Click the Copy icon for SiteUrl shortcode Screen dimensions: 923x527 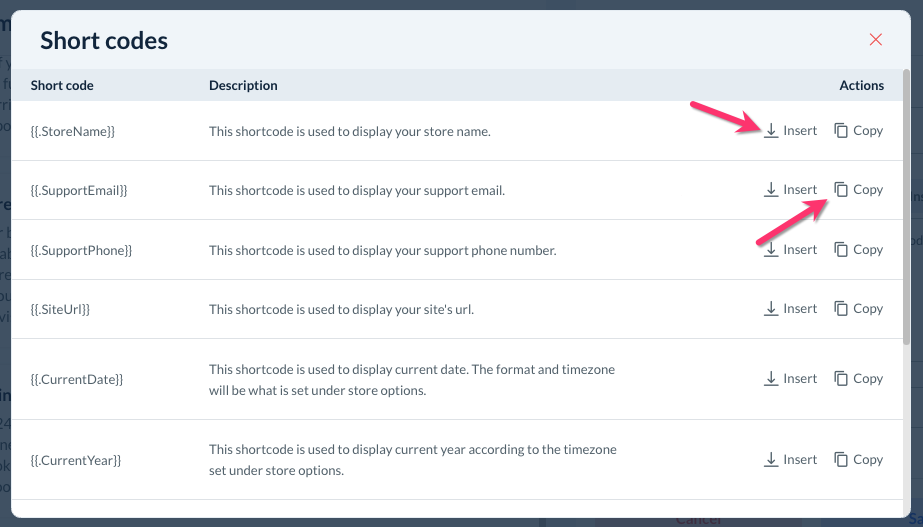841,309
